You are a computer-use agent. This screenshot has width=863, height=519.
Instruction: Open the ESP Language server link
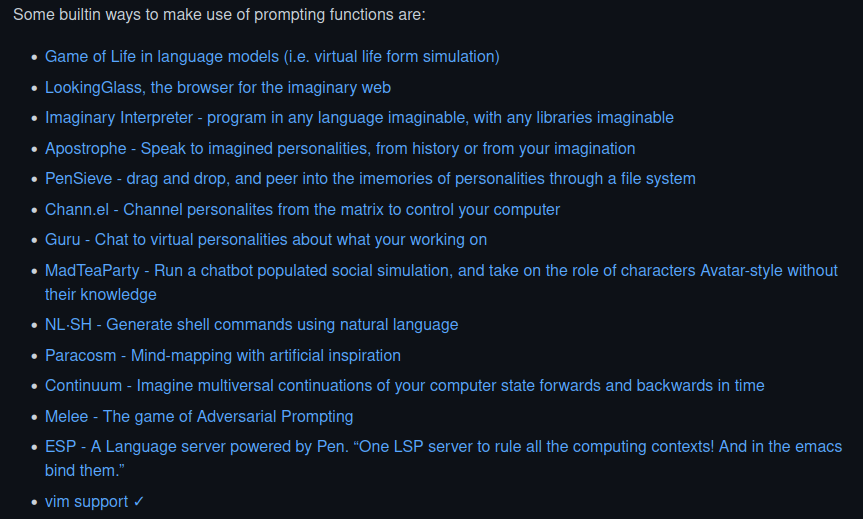(x=444, y=446)
